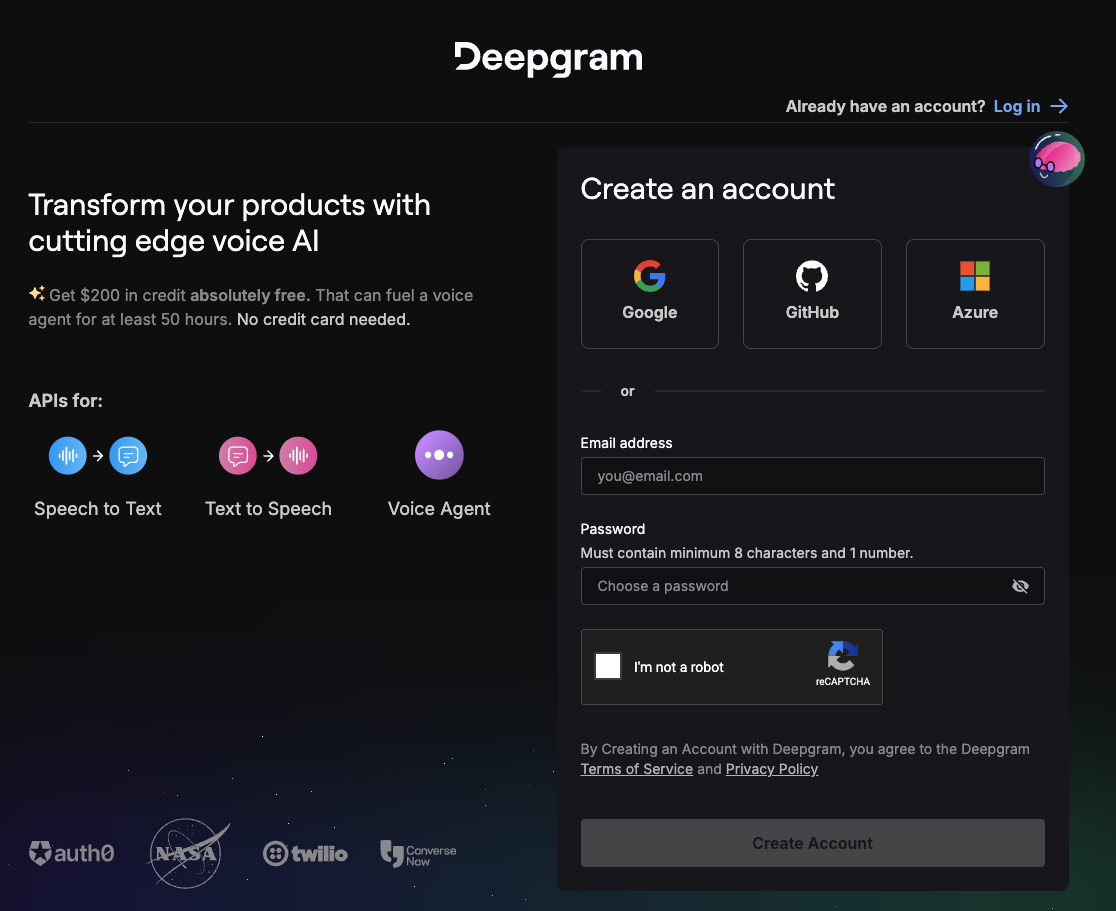Click the Deepgram logo at top
The image size is (1116, 911).
[548, 58]
